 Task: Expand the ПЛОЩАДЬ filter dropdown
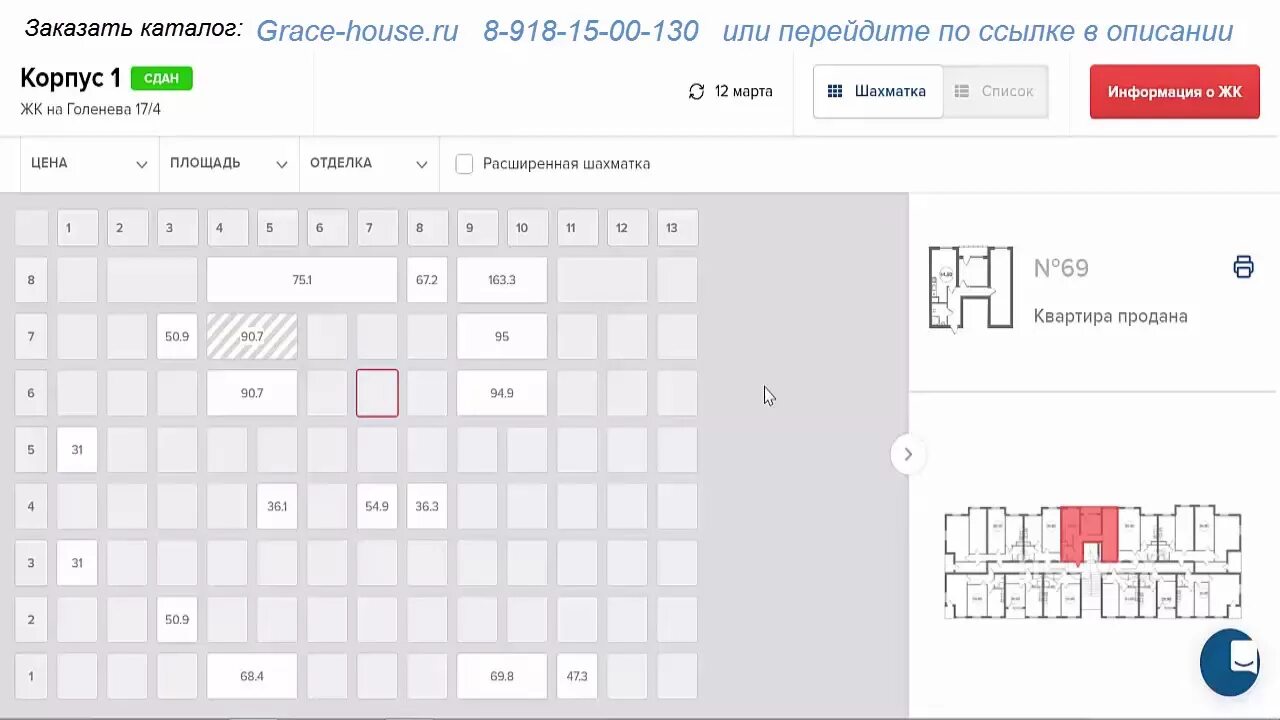(x=229, y=163)
